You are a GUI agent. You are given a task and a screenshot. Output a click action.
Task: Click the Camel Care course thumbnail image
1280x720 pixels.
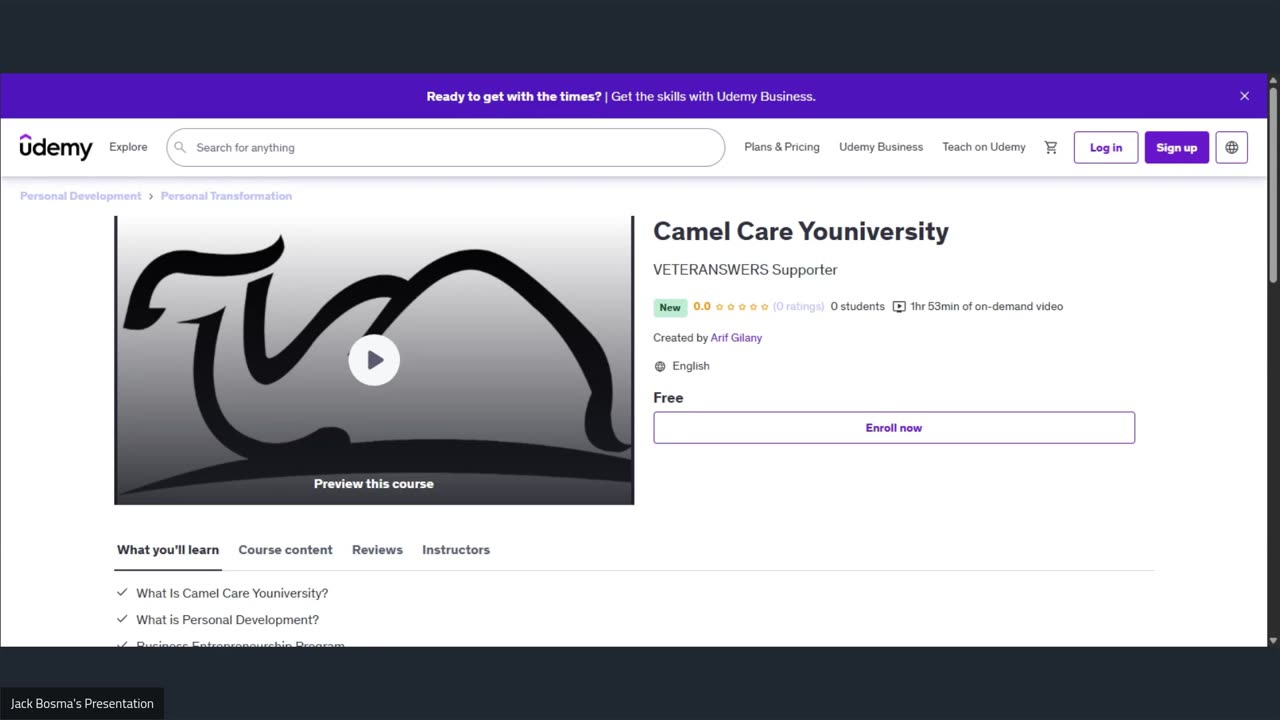[374, 360]
